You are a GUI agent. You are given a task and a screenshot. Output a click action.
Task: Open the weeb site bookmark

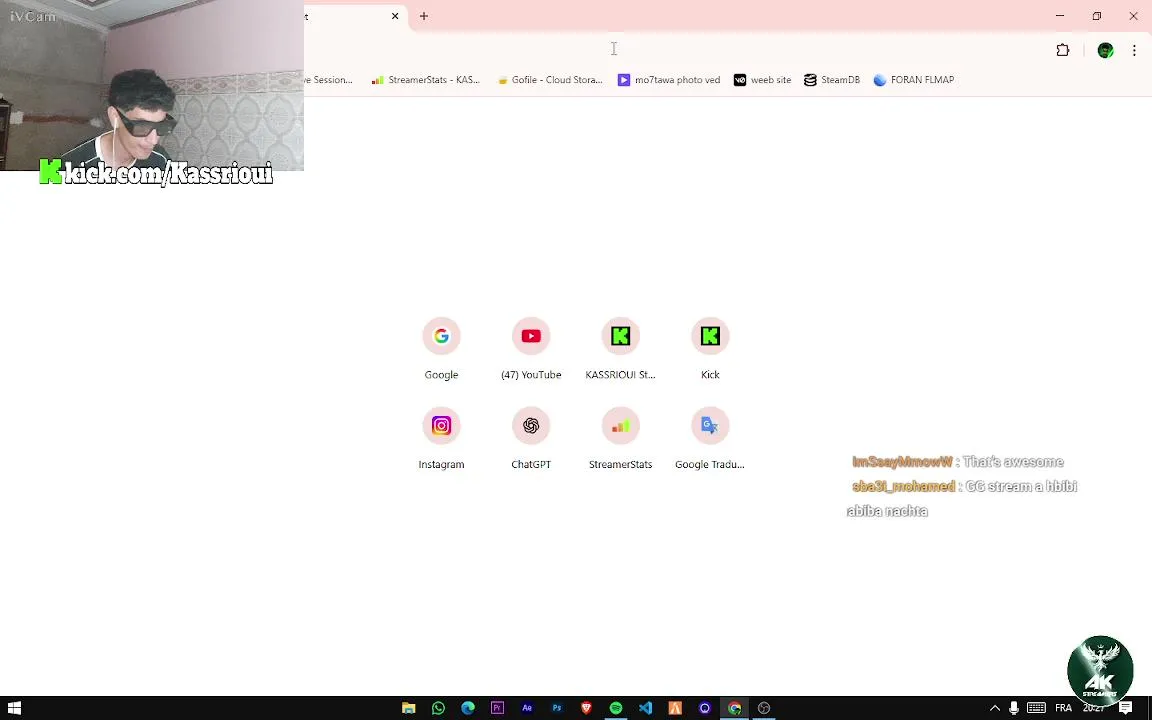(x=763, y=79)
